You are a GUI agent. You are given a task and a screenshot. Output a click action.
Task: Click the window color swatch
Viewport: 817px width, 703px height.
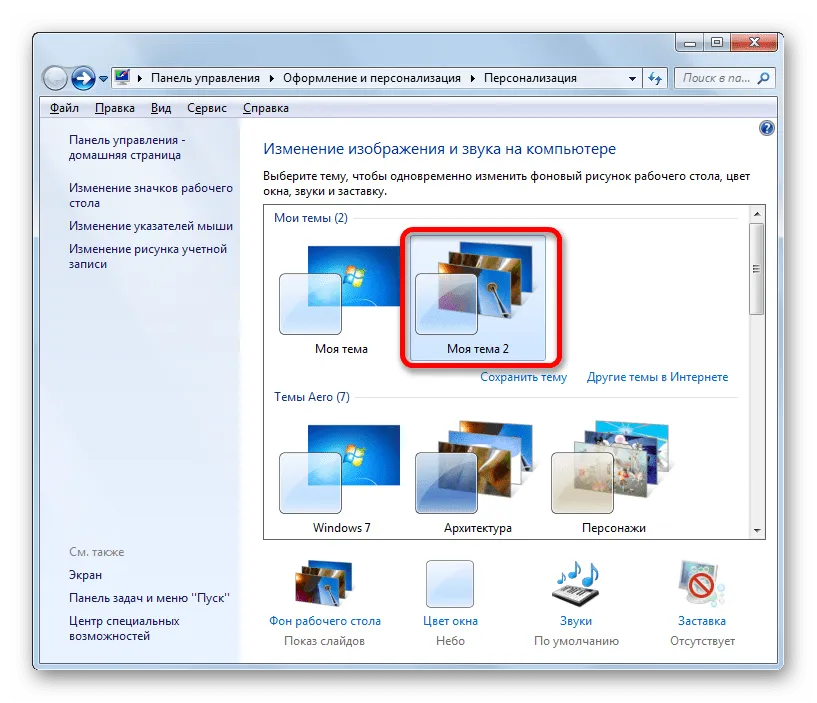click(450, 584)
